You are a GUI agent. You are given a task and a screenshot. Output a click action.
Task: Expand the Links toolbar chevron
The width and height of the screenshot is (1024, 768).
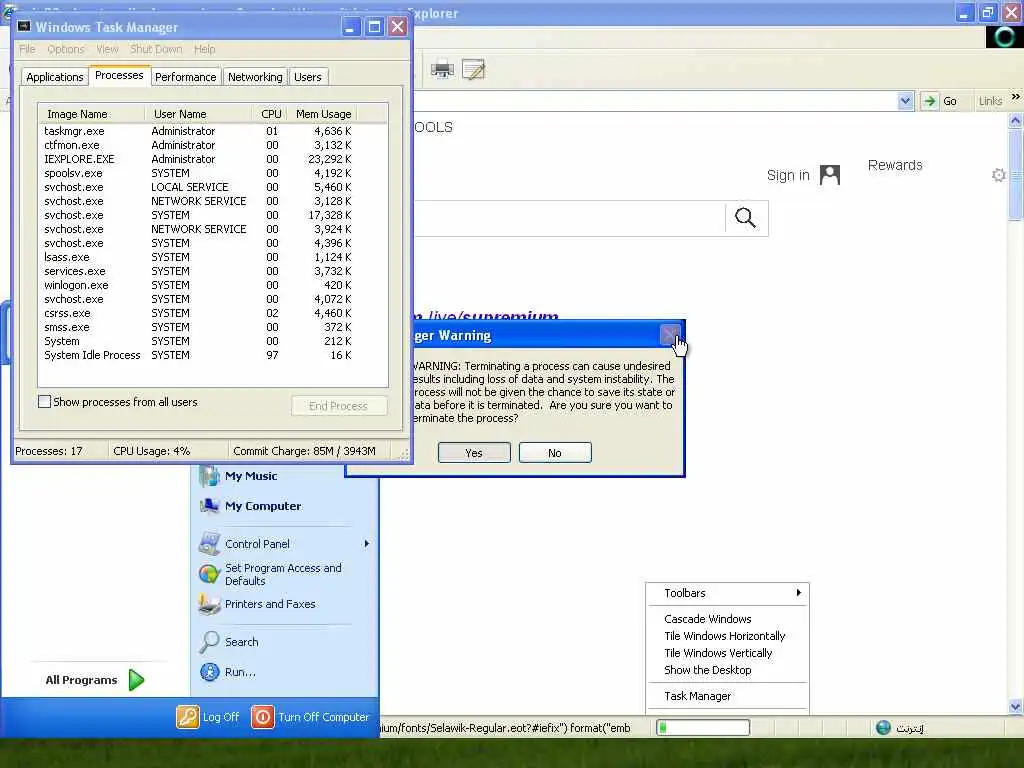point(1015,97)
